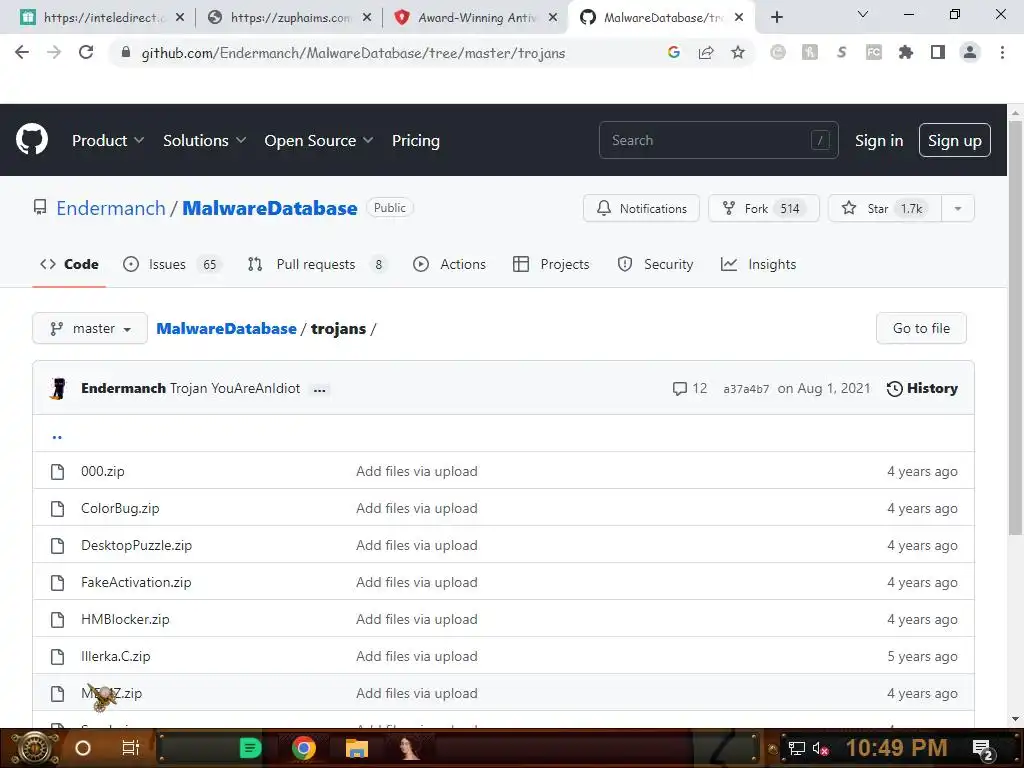
Task: Open the Chrome profile avatar
Action: [x=970, y=52]
